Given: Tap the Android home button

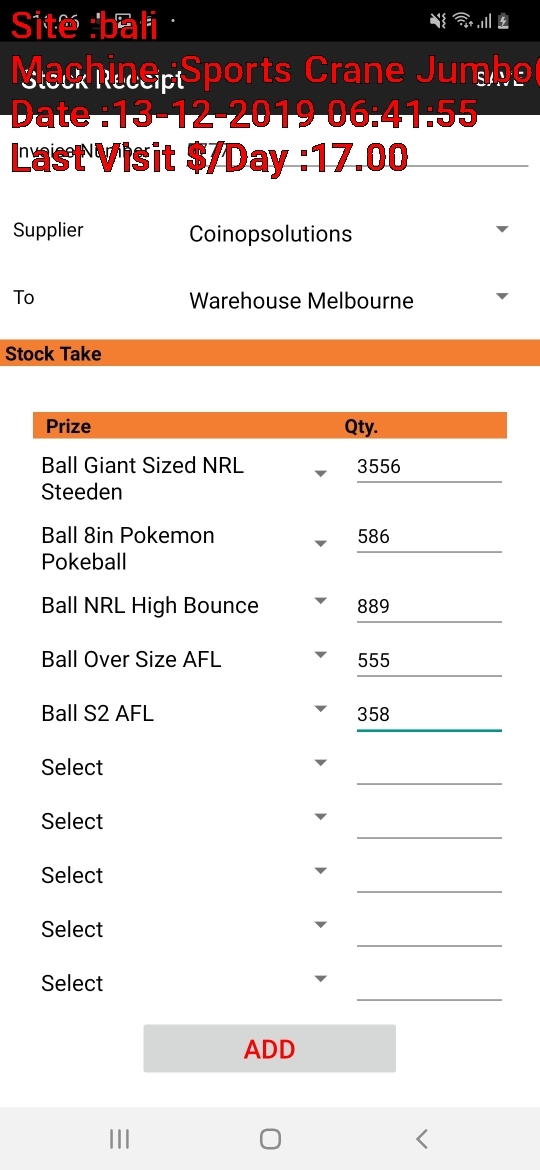Looking at the screenshot, I should click(x=270, y=1139).
